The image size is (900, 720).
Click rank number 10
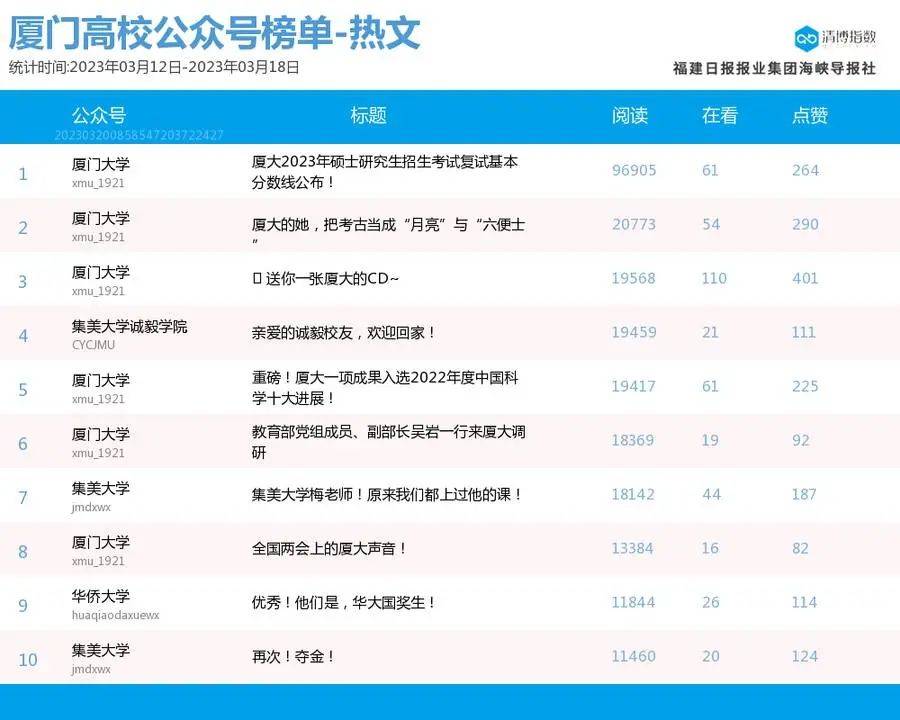pos(28,659)
